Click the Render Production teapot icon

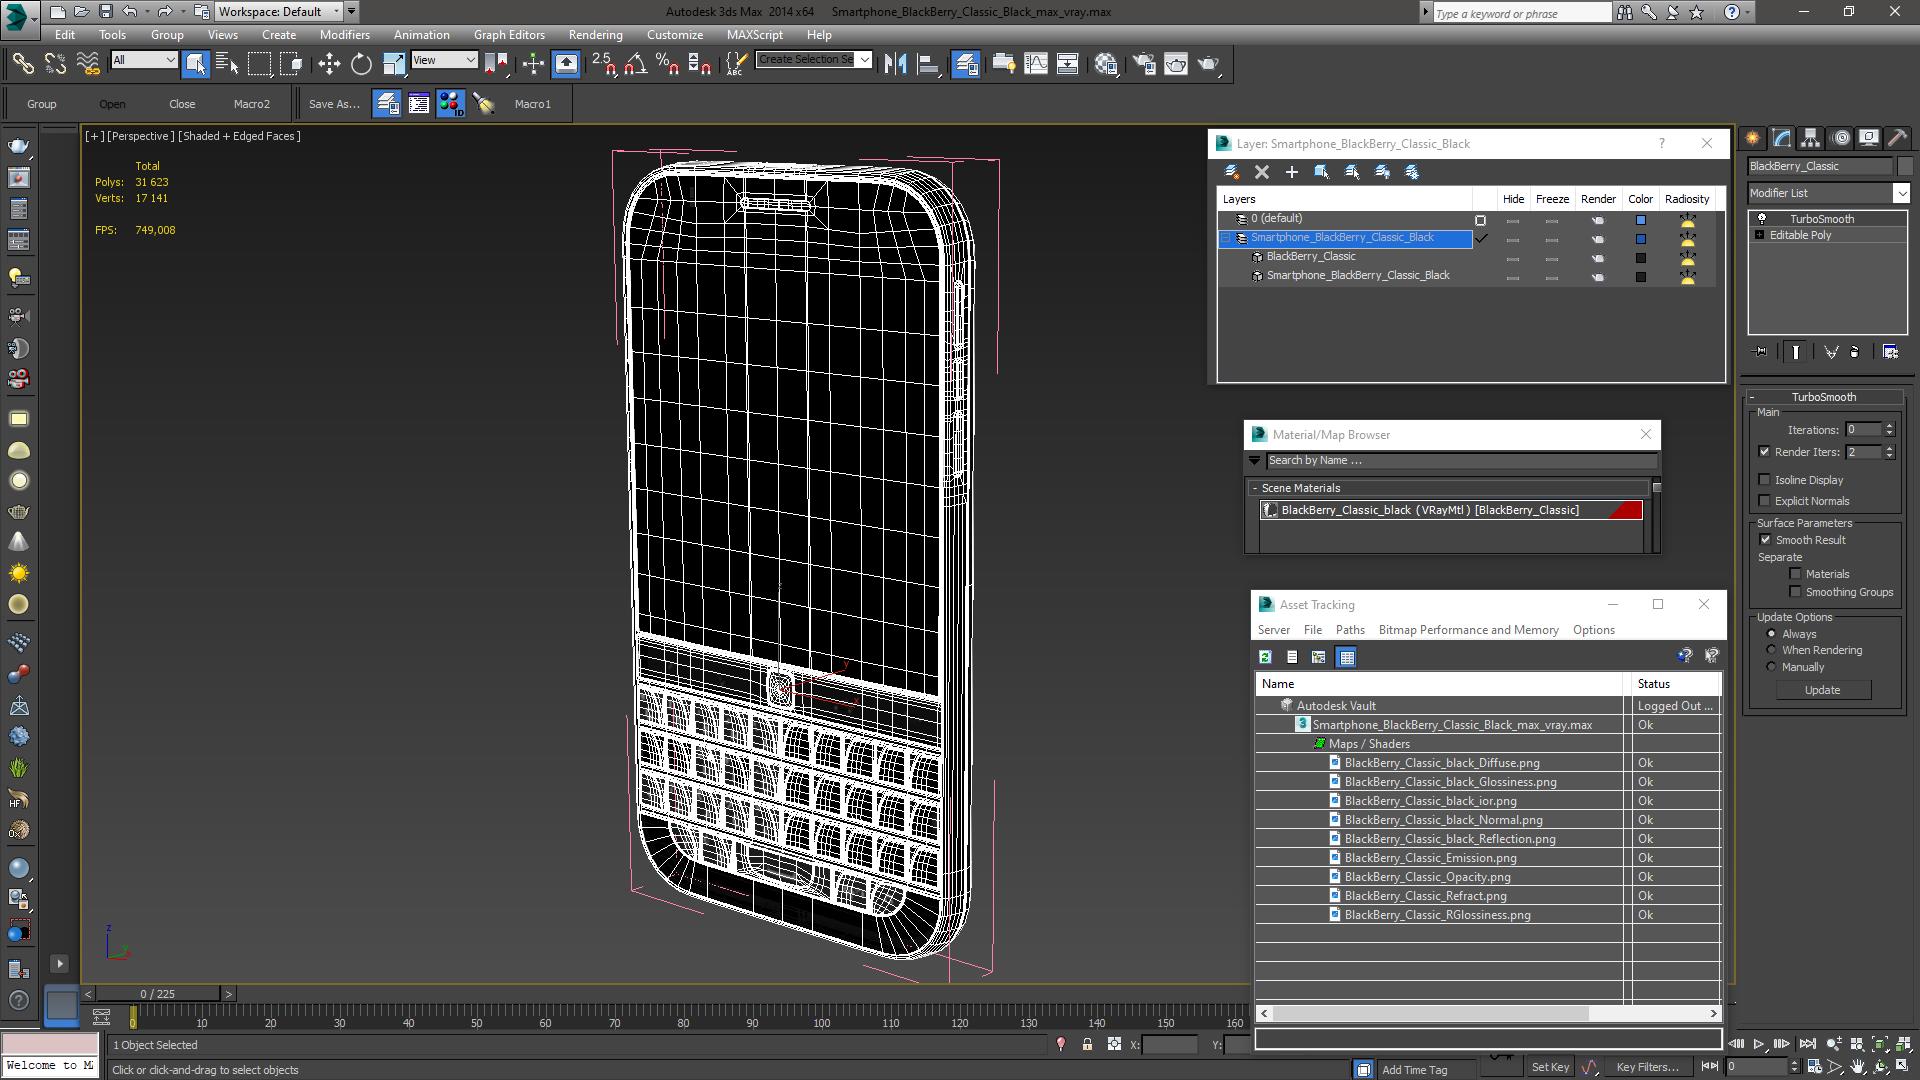(x=1208, y=64)
